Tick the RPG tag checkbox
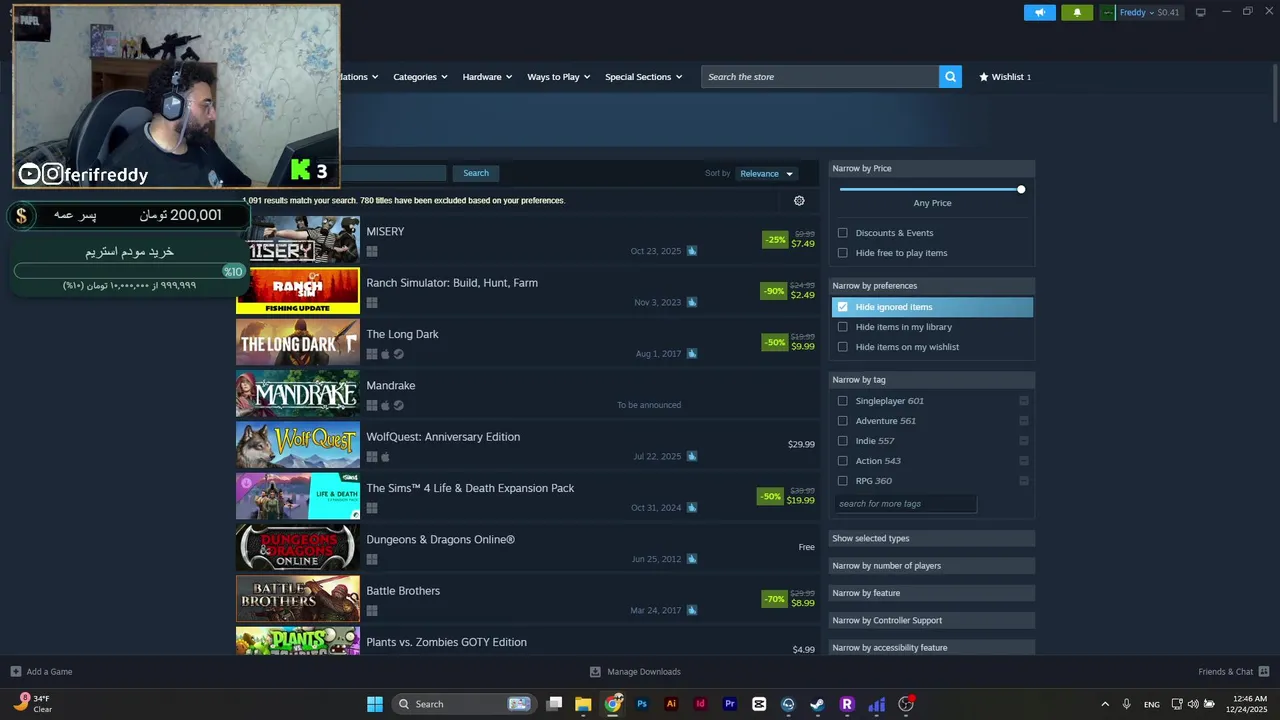 (x=842, y=481)
